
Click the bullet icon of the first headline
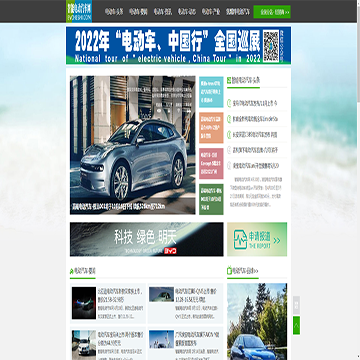[229, 103]
